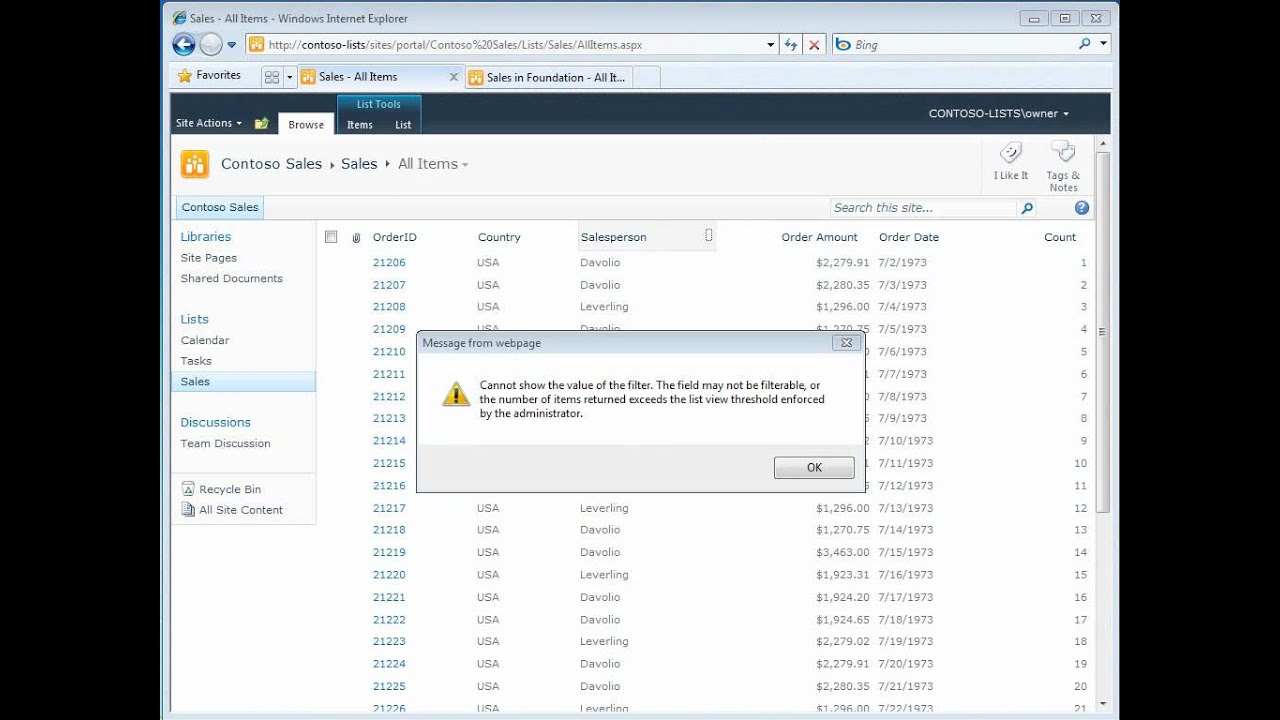Open the List ribbon tab
Image resolution: width=1280 pixels, height=720 pixels.
point(403,125)
